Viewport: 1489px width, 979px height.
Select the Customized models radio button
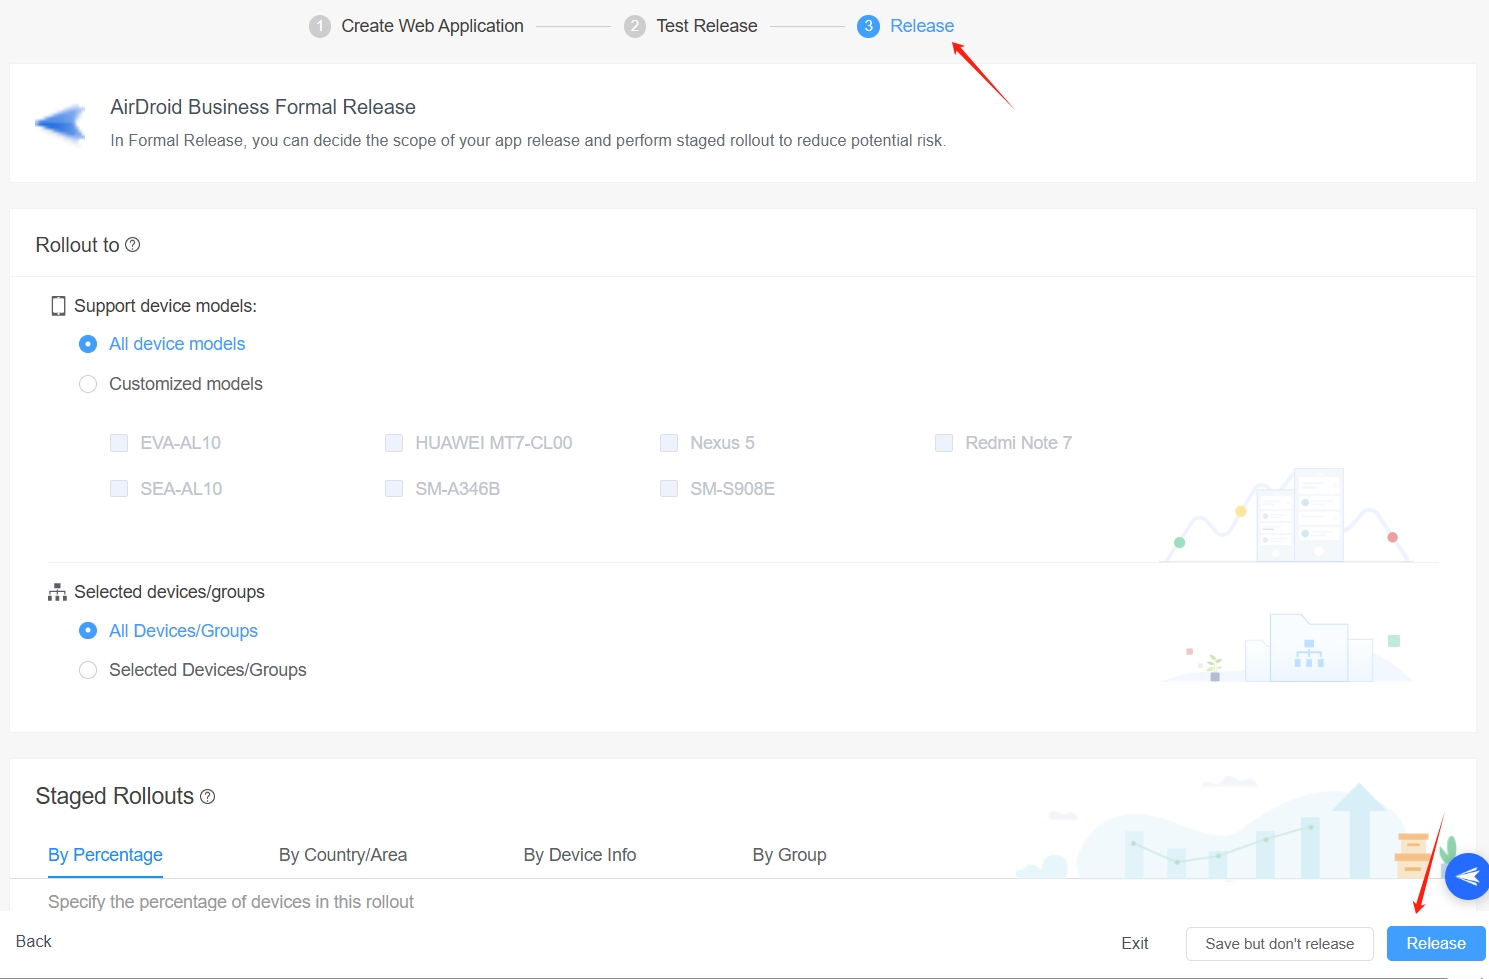click(x=88, y=384)
